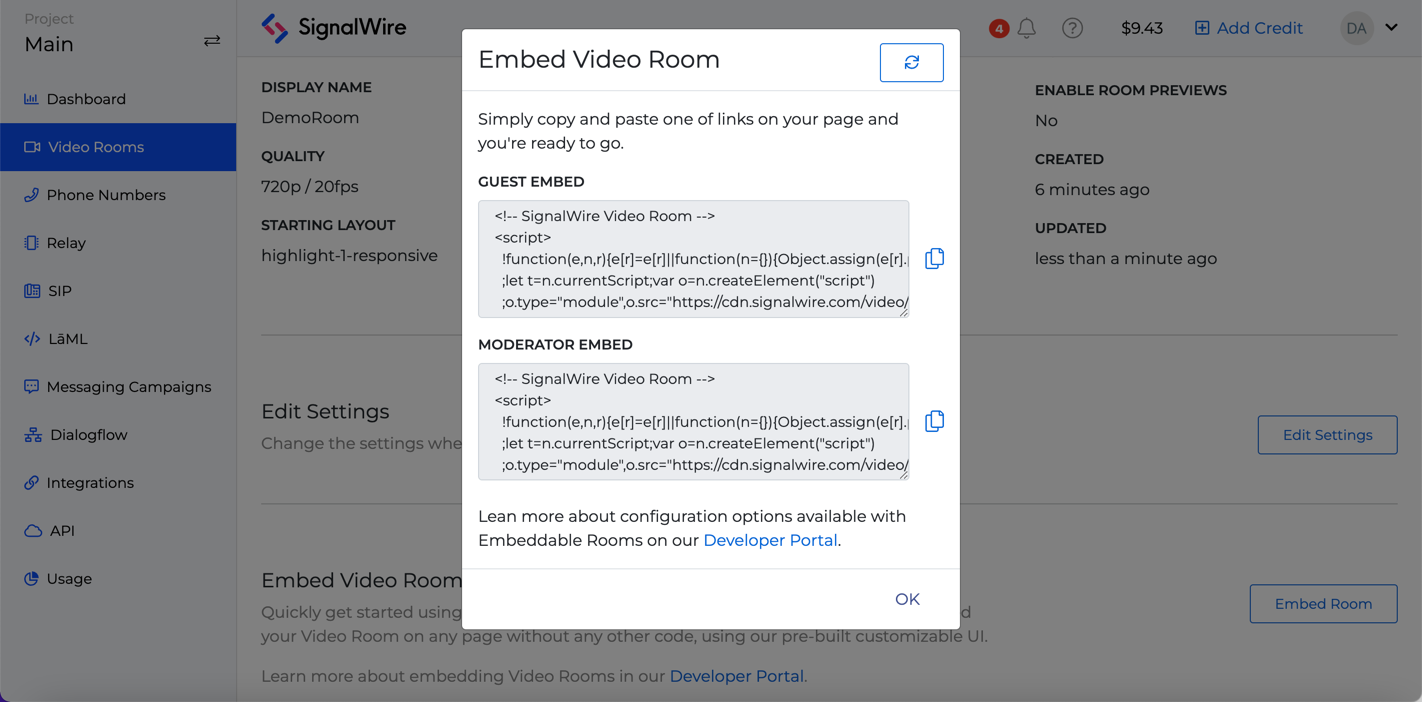1422x702 pixels.
Task: Open the notifications bell
Action: [1026, 28]
